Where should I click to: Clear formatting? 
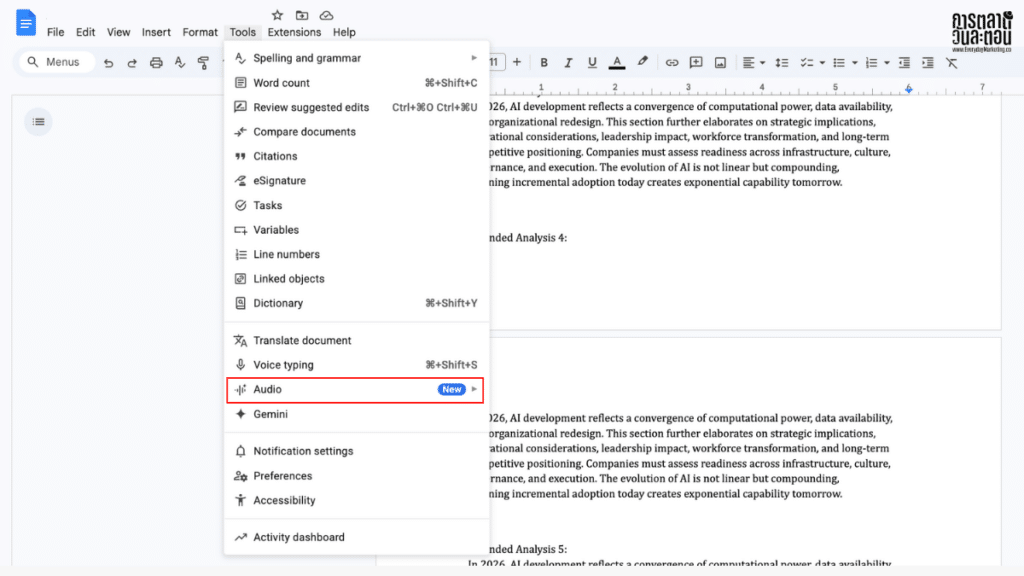click(952, 63)
